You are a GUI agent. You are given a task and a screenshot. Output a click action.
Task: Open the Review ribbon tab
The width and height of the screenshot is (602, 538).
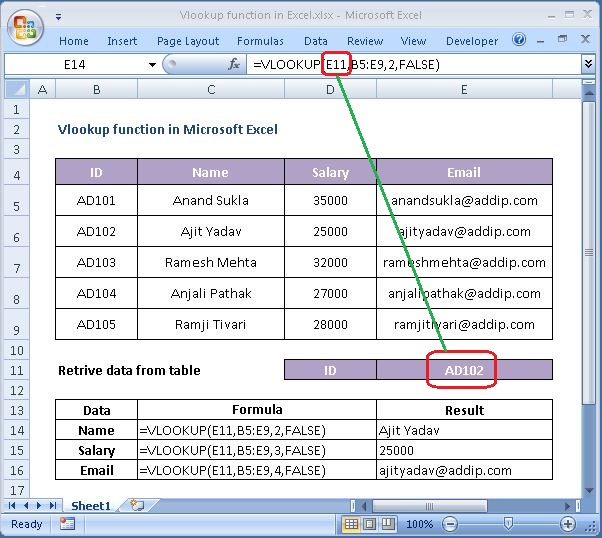click(365, 41)
